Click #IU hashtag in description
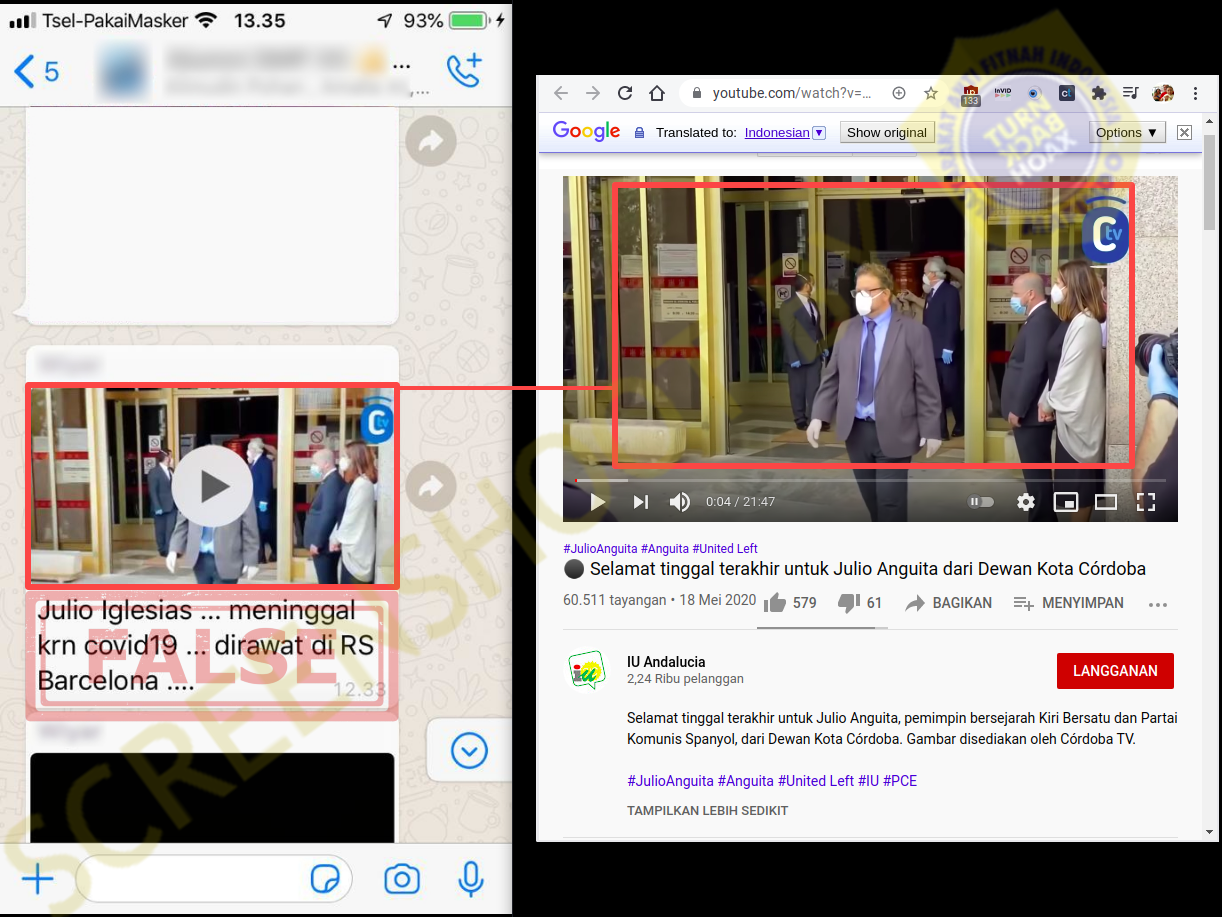This screenshot has width=1222, height=917. pyautogui.click(x=867, y=781)
